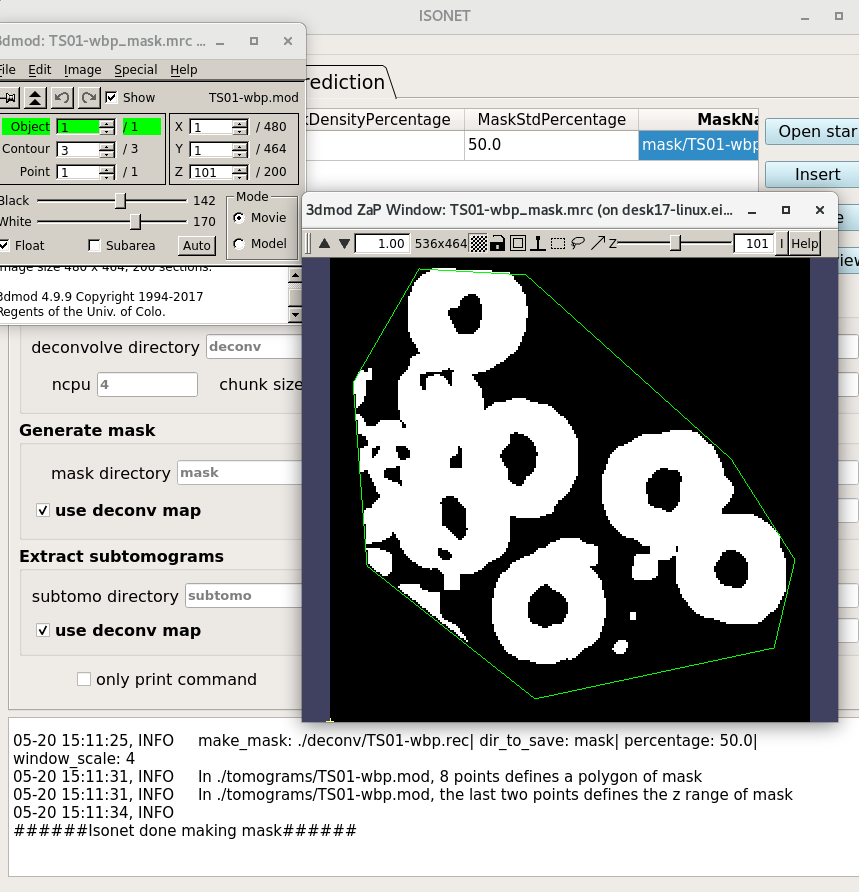This screenshot has height=892, width=859.
Task: Click the keep-on-top double arrow icon
Action: [35, 97]
